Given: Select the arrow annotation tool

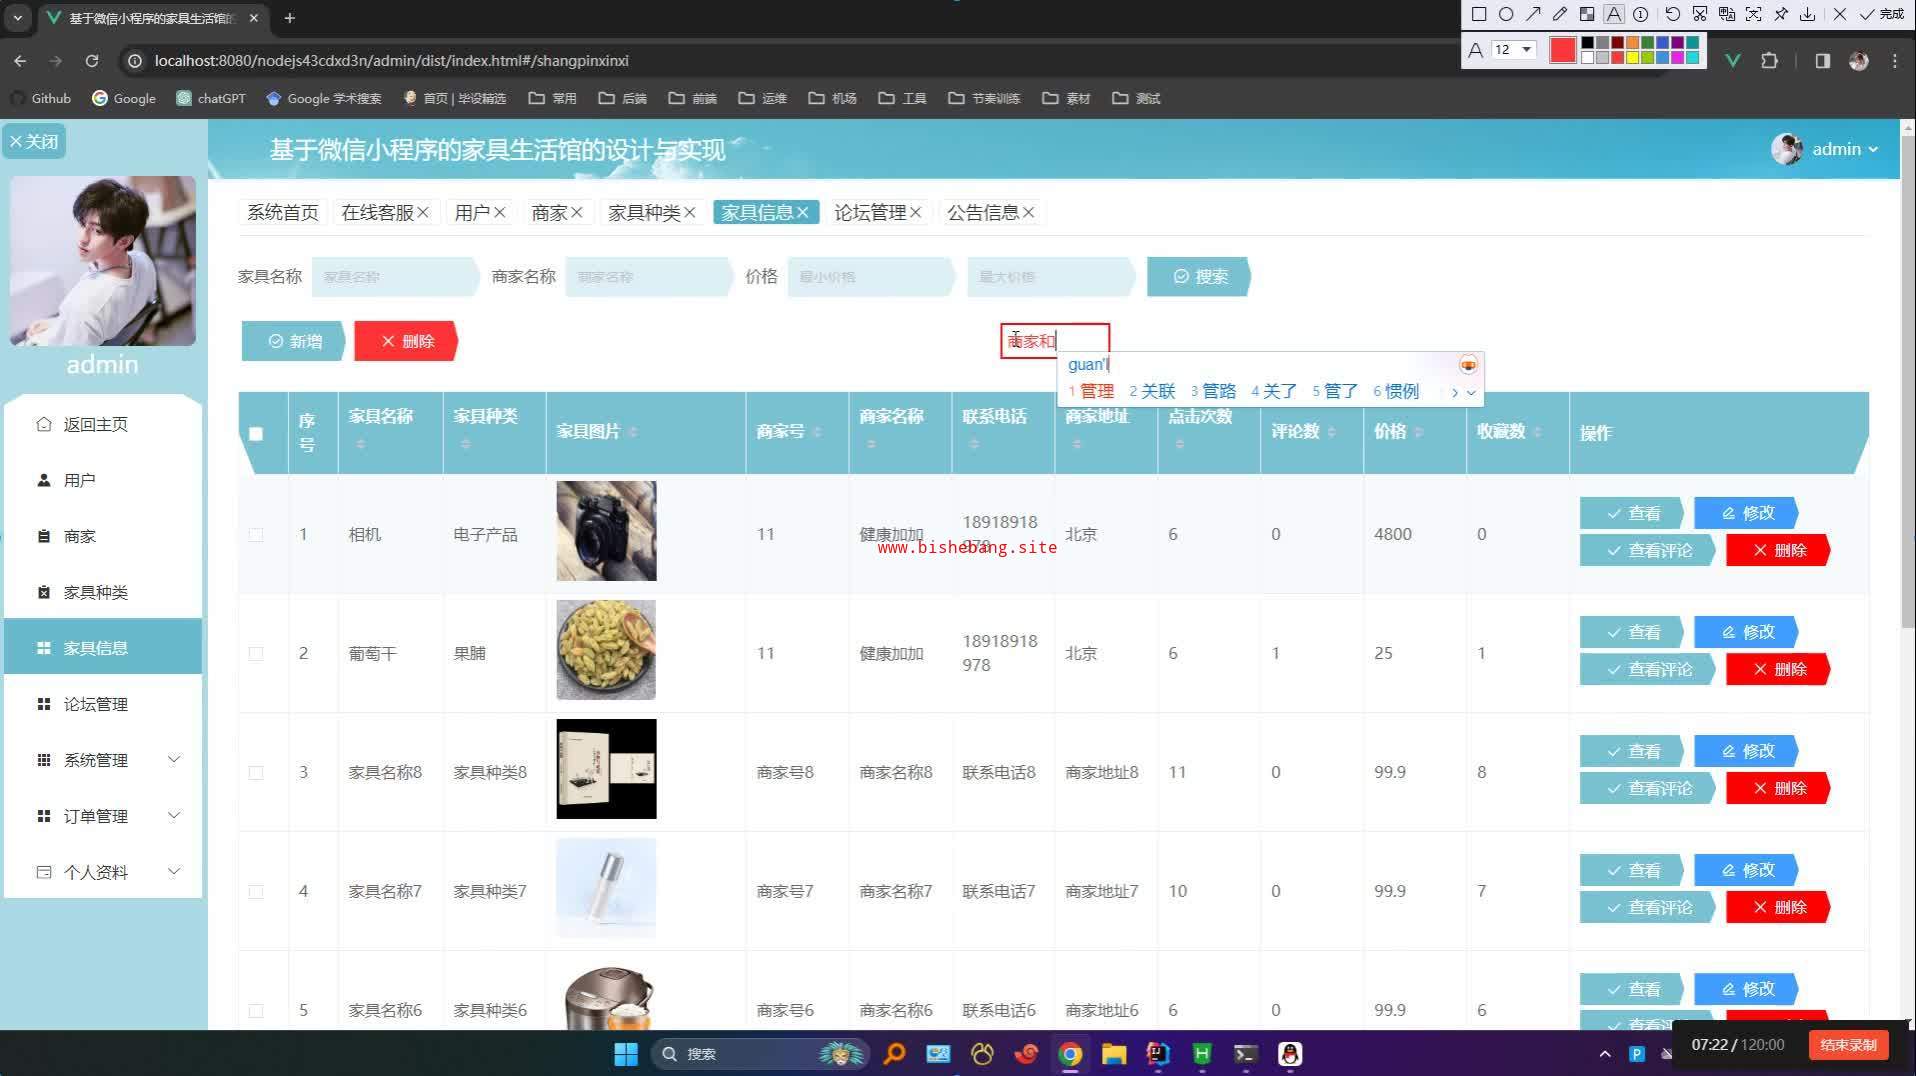Looking at the screenshot, I should (x=1533, y=14).
